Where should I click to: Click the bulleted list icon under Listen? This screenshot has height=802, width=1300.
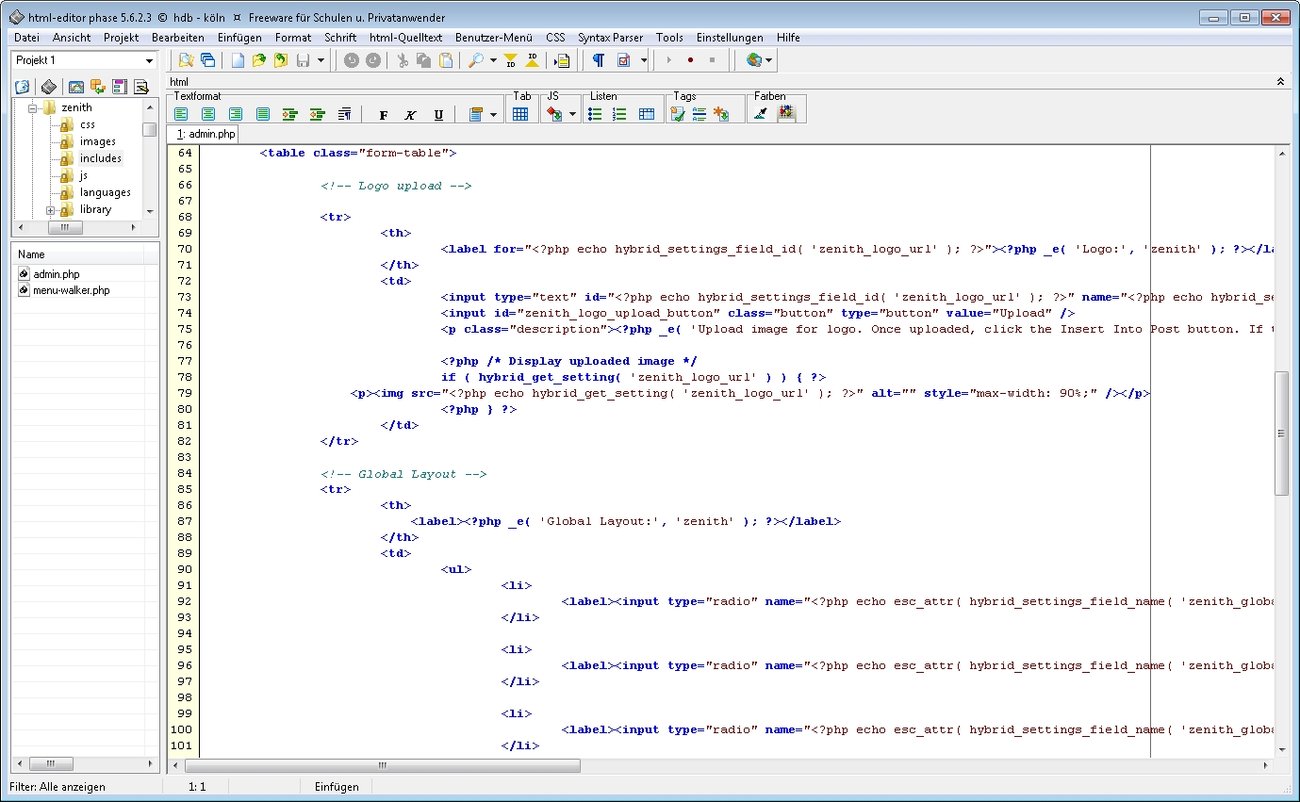coord(595,114)
